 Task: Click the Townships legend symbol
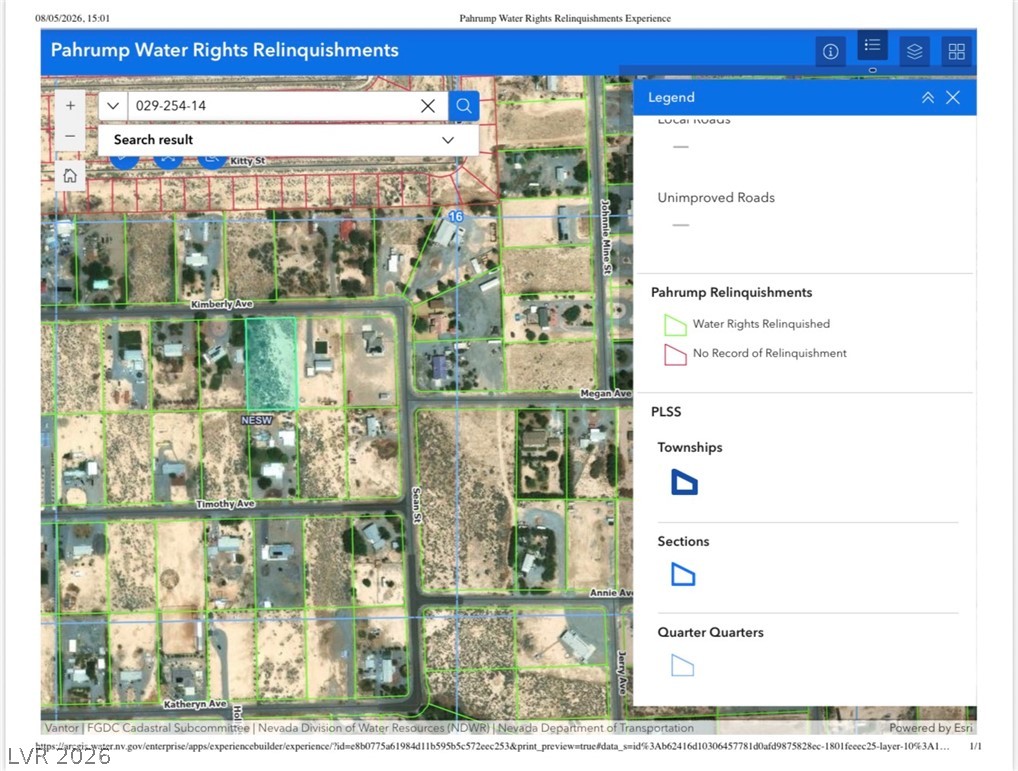pyautogui.click(x=684, y=482)
